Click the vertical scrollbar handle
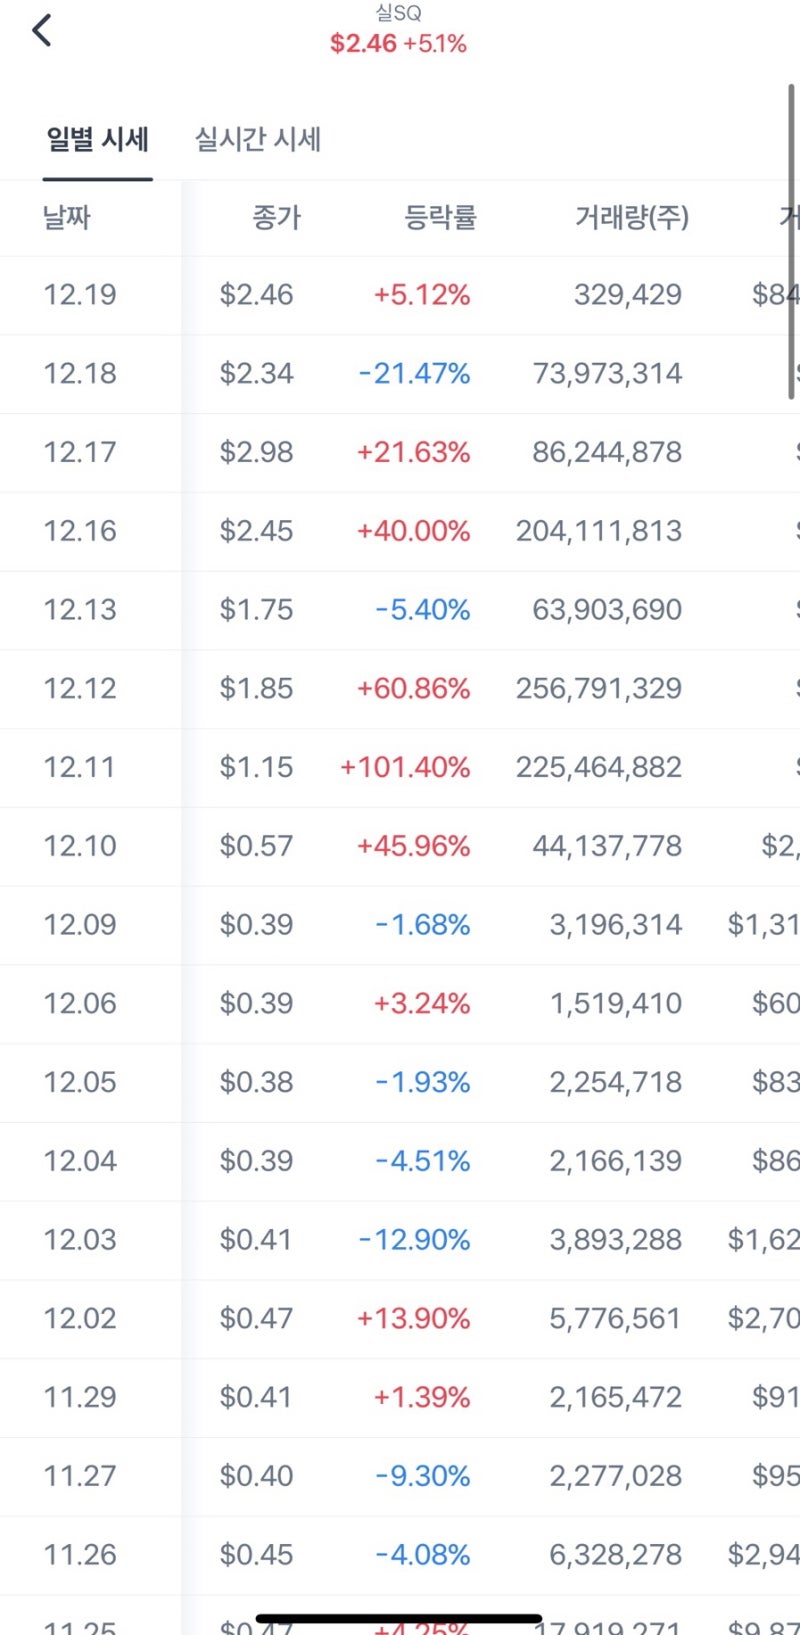The width and height of the screenshot is (800, 1635). (791, 240)
